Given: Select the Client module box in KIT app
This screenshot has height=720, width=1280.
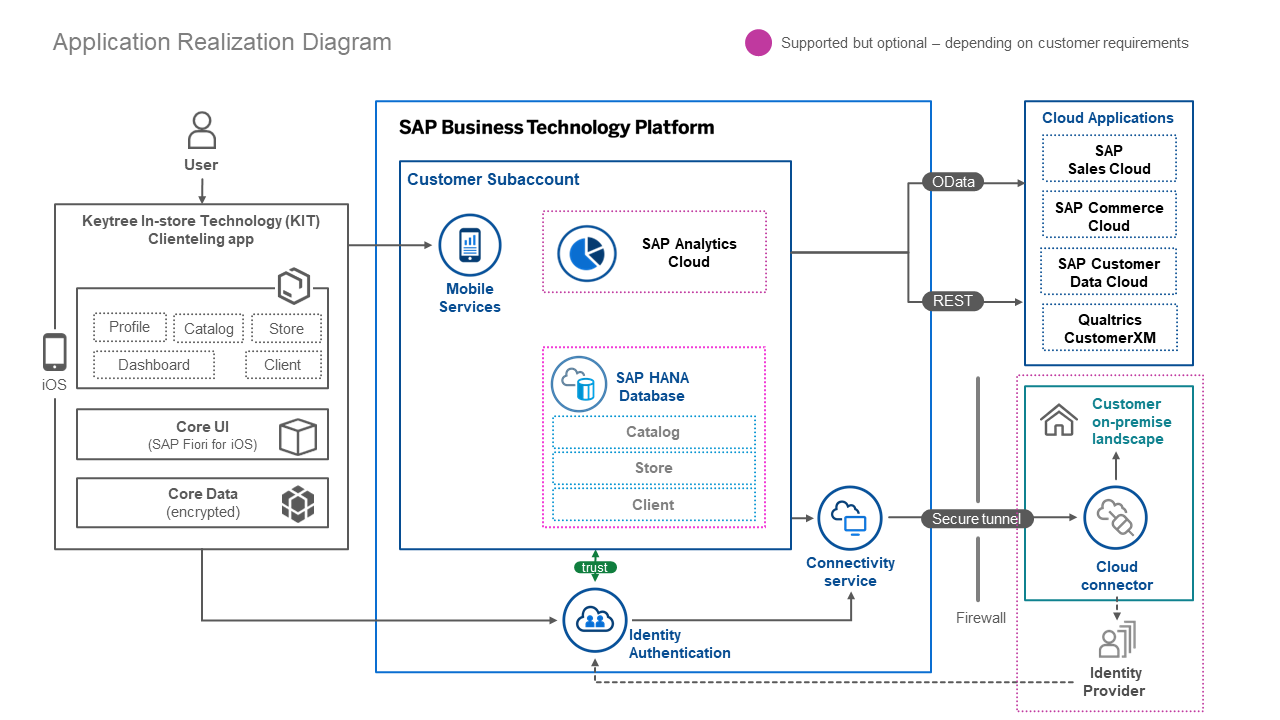Looking at the screenshot, I should 283,365.
